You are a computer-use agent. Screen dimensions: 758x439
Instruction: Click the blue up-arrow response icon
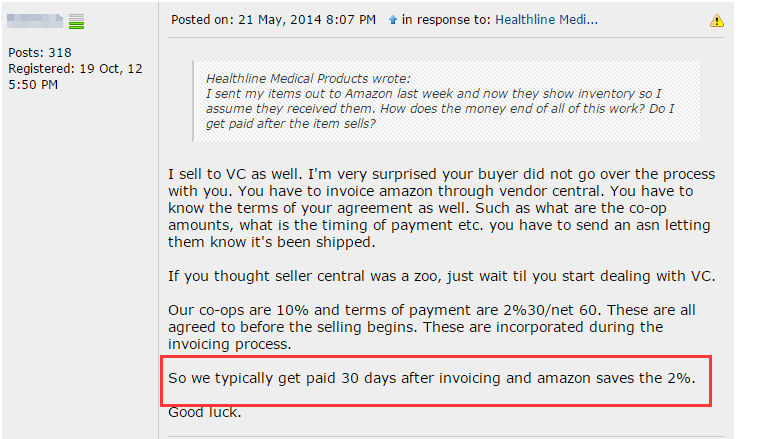pyautogui.click(x=393, y=20)
